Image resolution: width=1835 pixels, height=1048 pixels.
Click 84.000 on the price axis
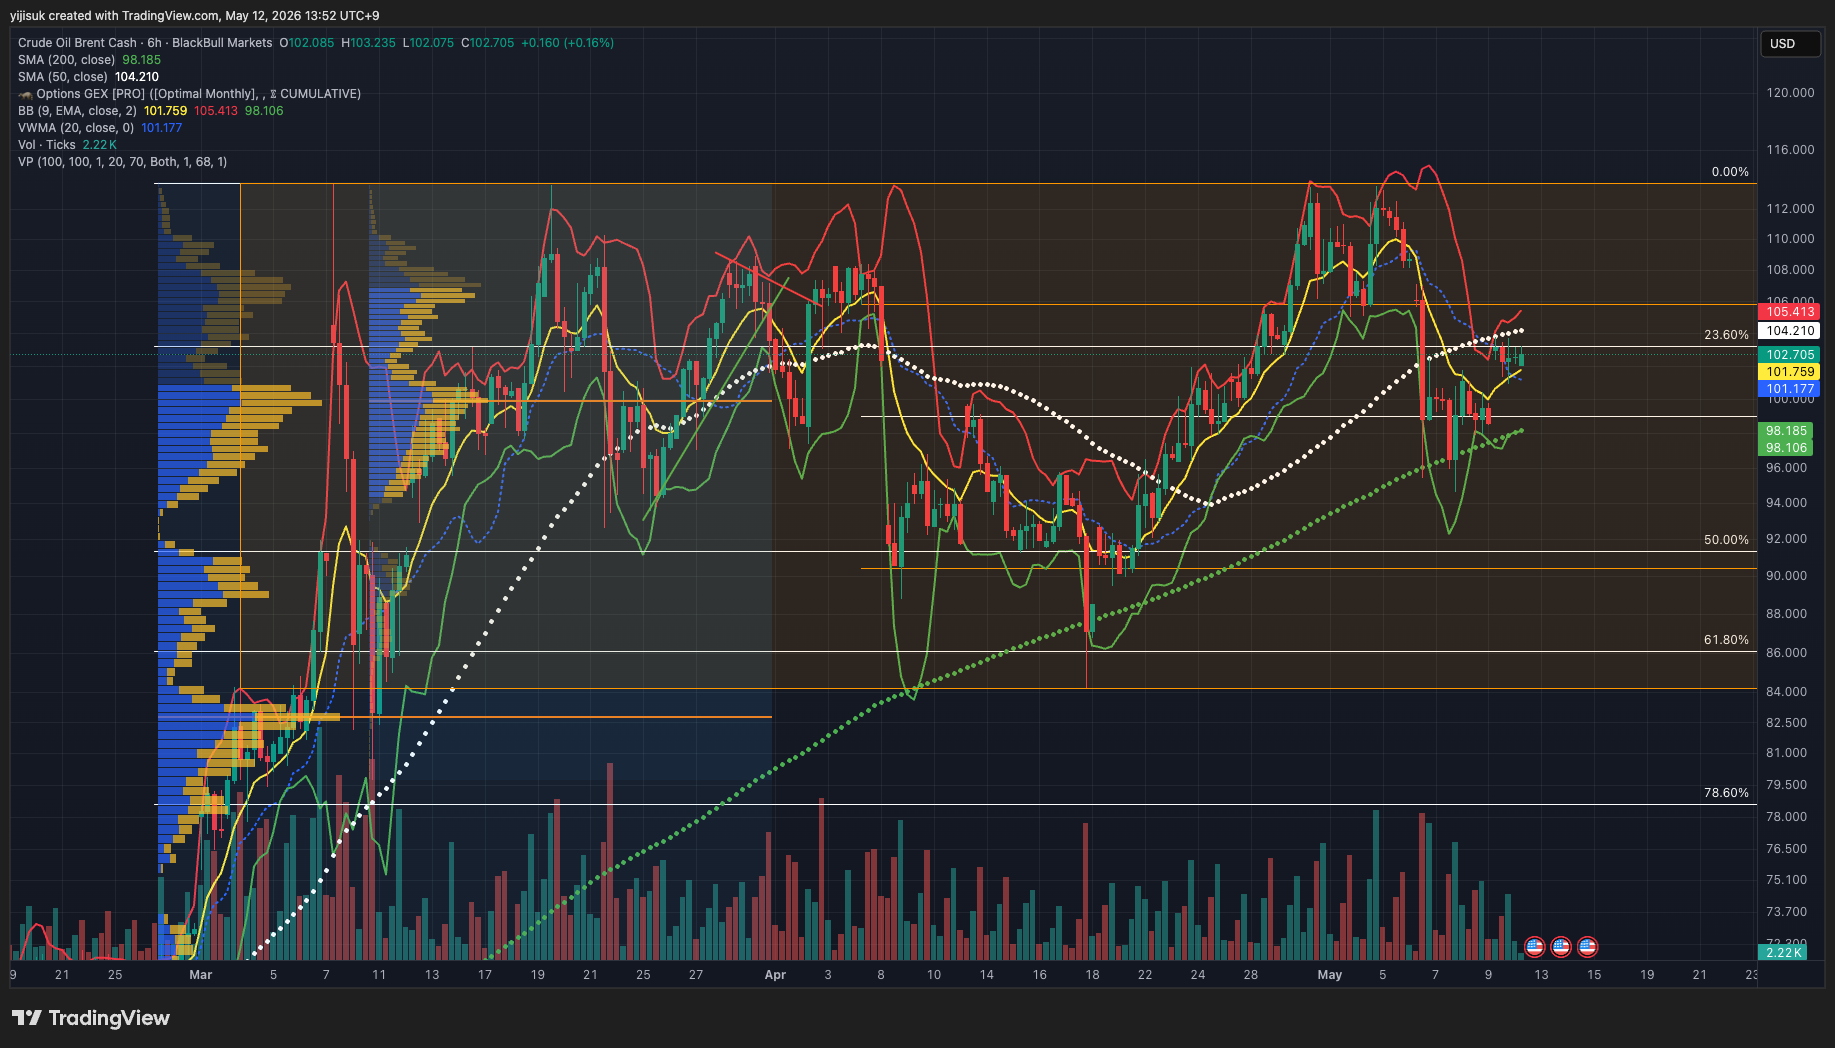[1787, 692]
